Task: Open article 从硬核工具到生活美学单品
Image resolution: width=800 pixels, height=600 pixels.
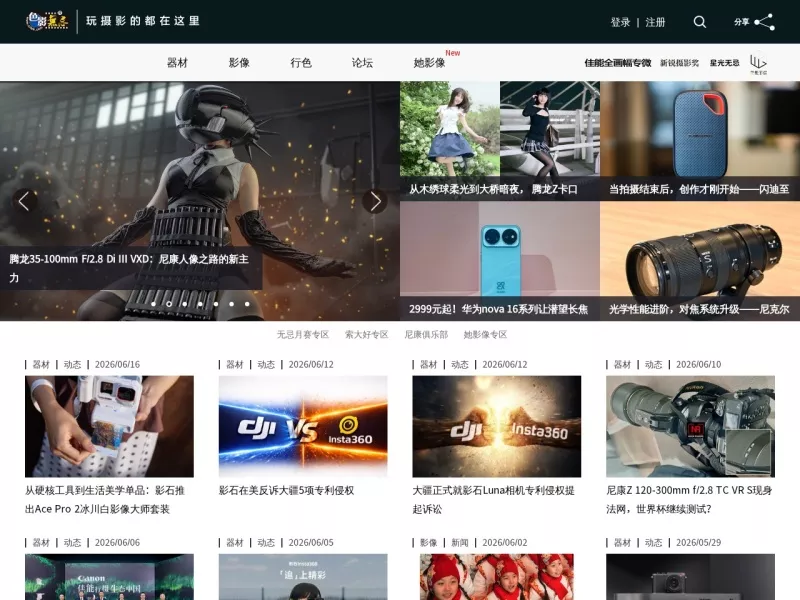Action: coord(105,499)
